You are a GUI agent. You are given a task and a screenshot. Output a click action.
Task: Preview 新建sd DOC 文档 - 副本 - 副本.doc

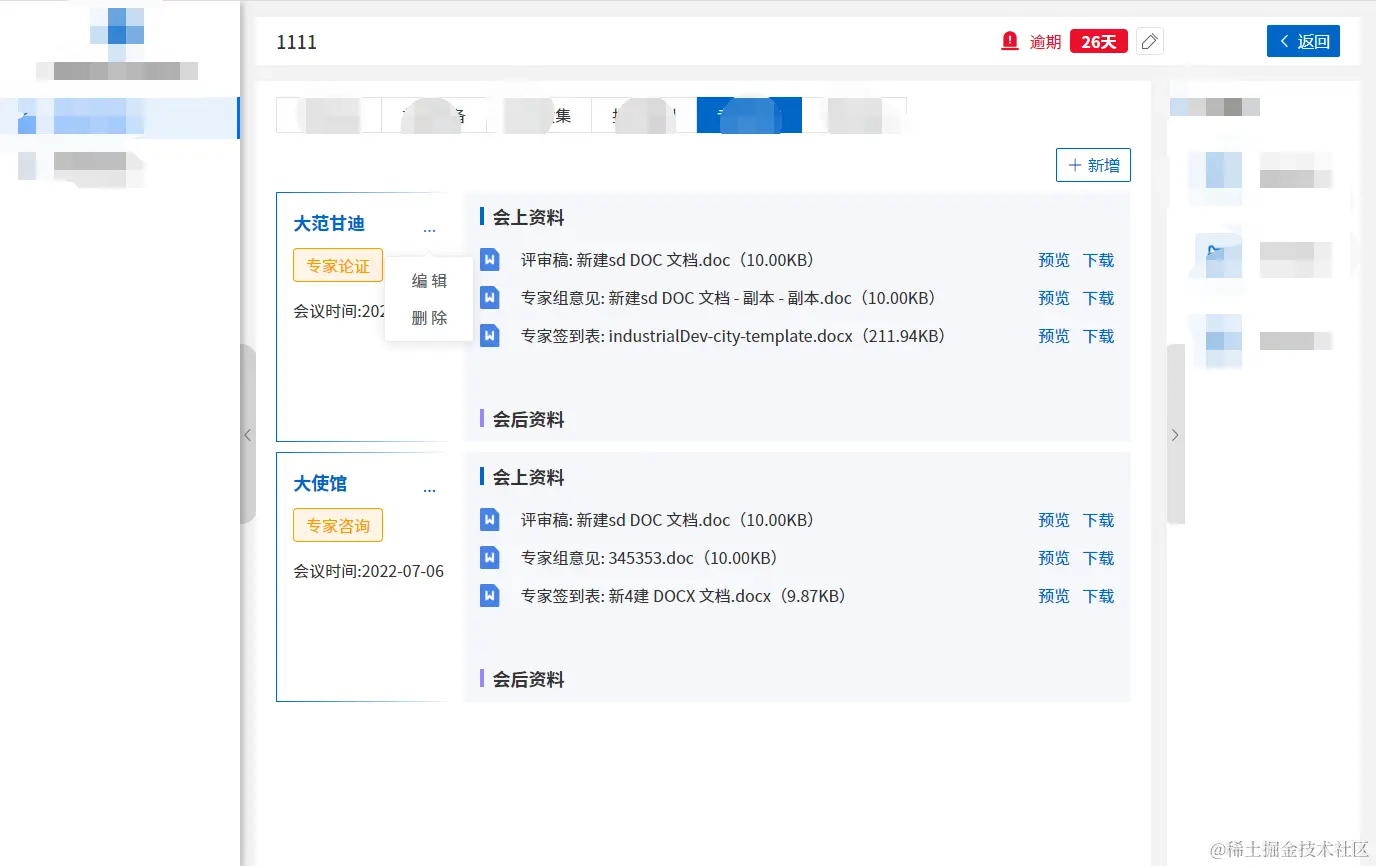click(1054, 298)
